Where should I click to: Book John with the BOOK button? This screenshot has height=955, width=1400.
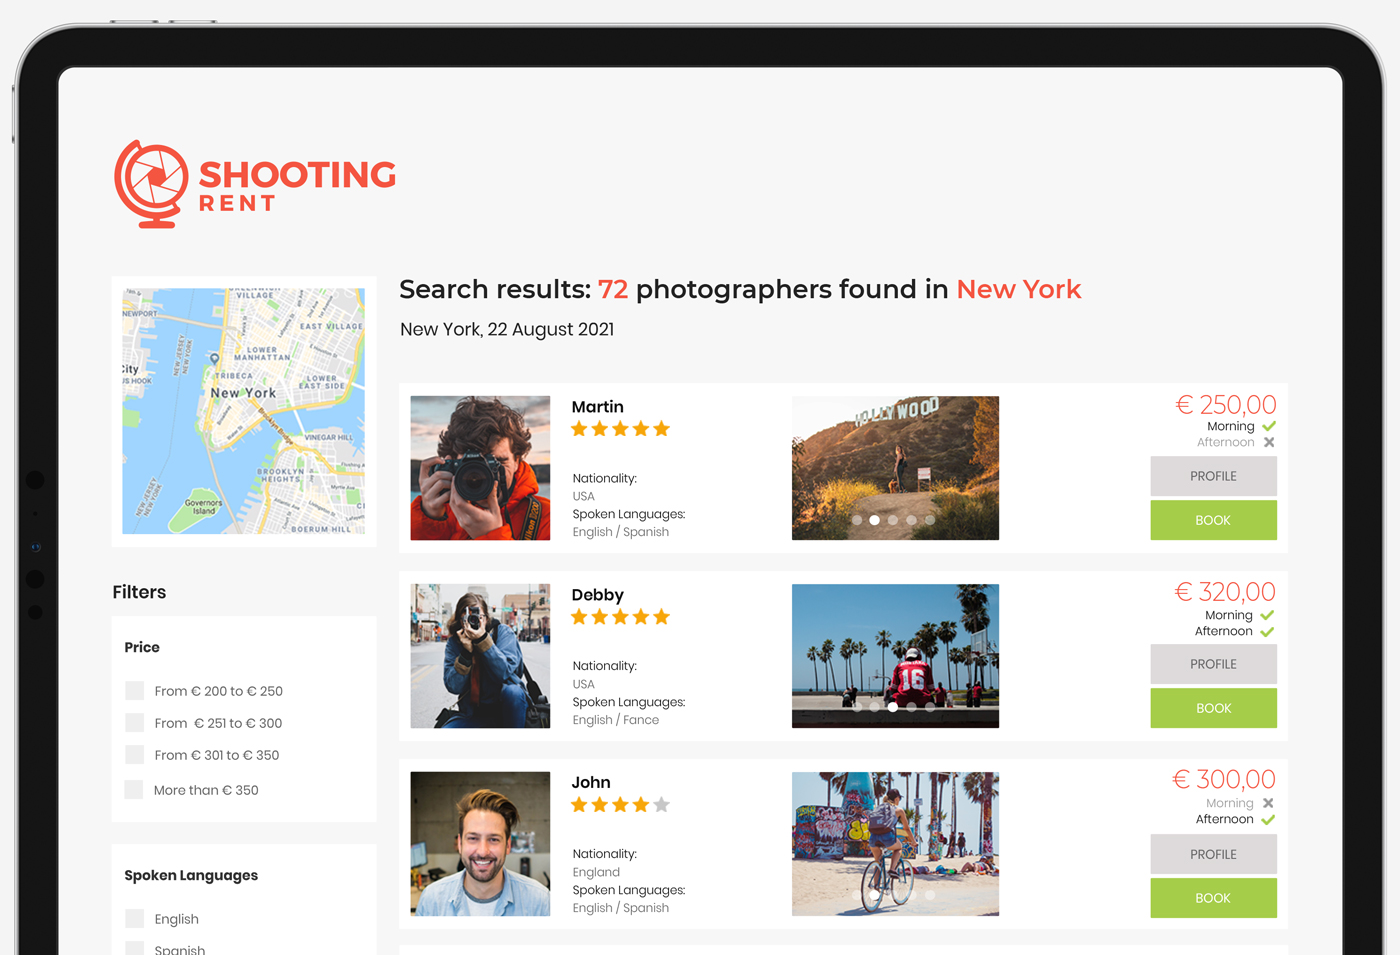pyautogui.click(x=1213, y=898)
